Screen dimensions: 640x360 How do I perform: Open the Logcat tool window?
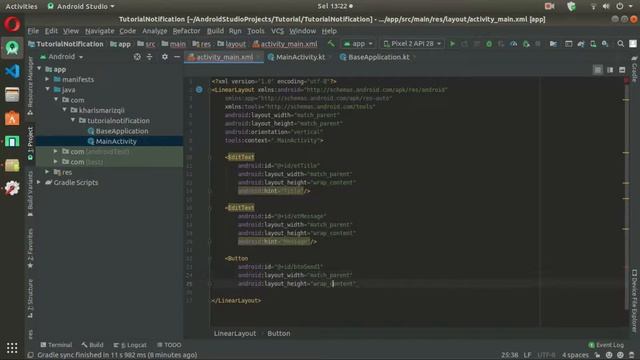(130, 345)
